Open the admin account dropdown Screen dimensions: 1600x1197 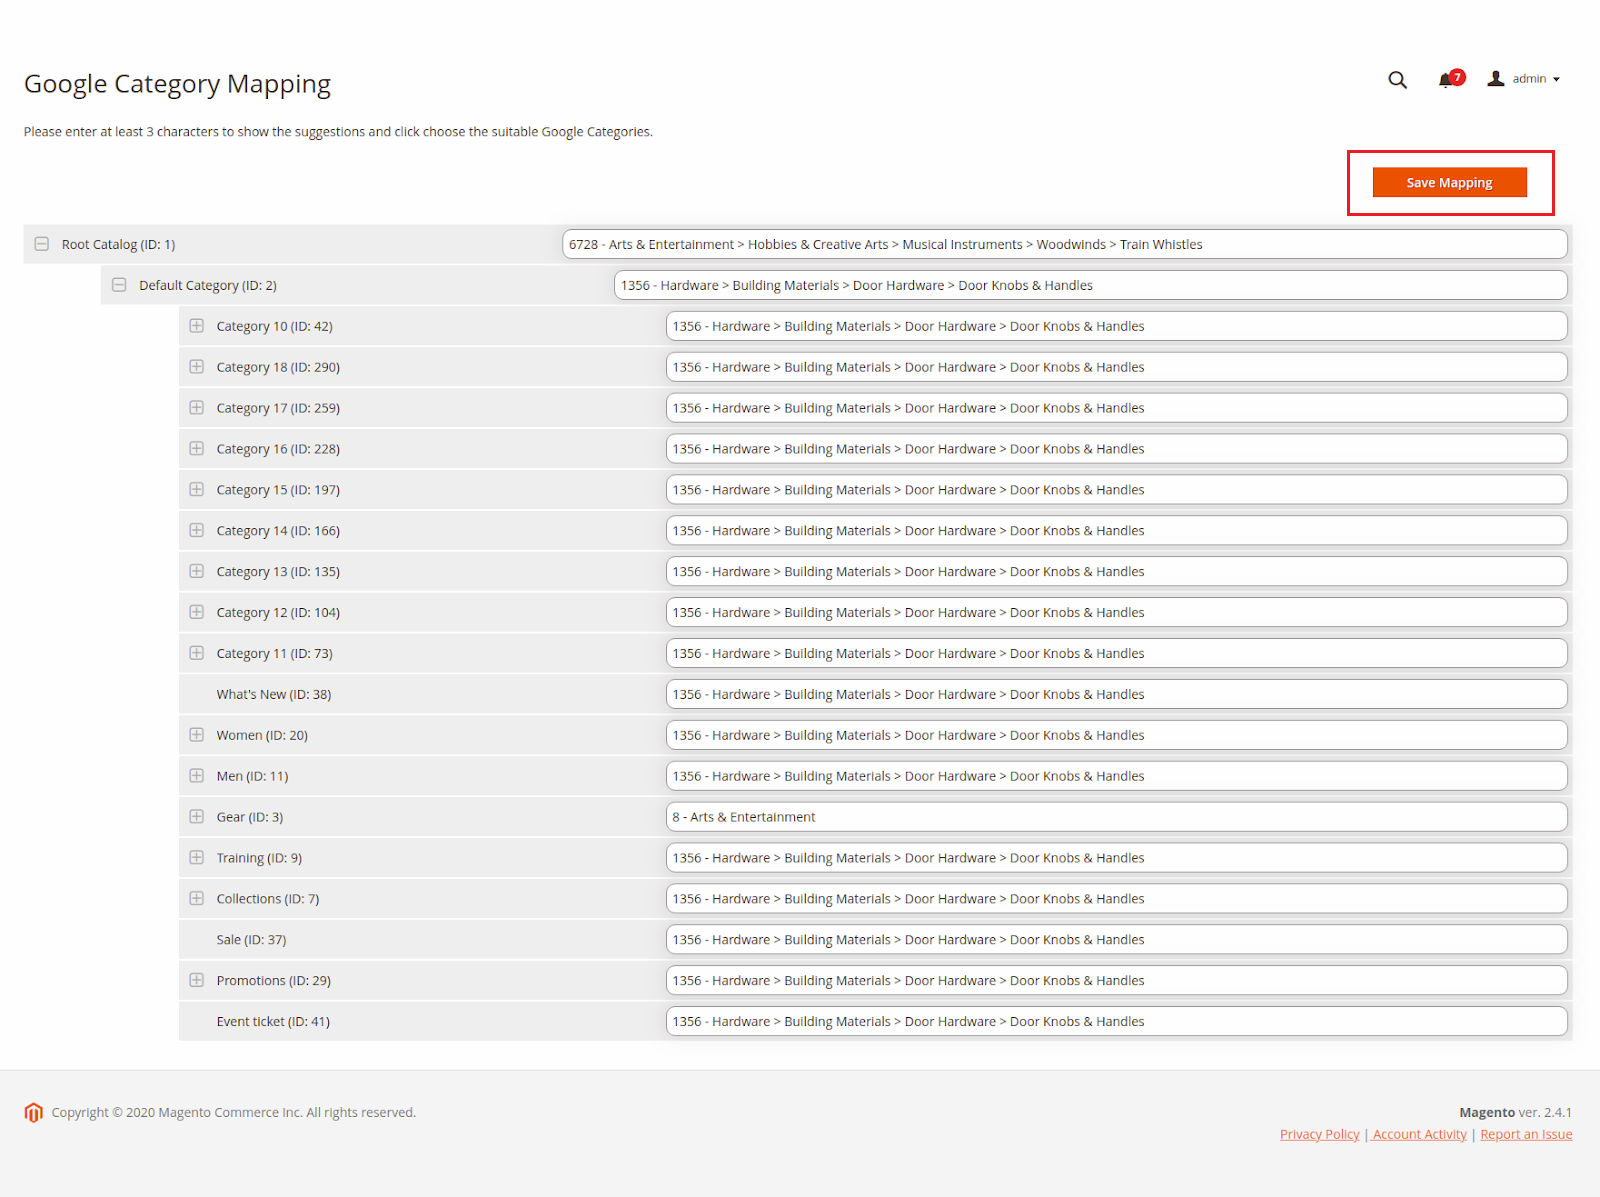(x=1524, y=79)
